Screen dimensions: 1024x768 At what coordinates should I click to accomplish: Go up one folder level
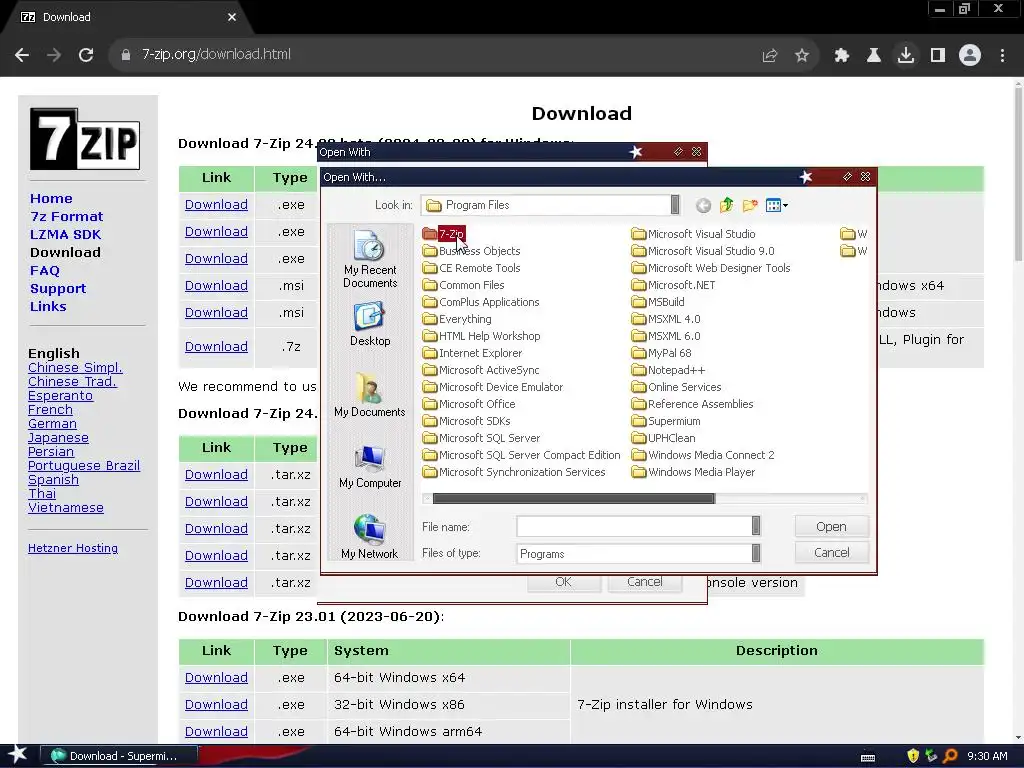click(x=726, y=206)
